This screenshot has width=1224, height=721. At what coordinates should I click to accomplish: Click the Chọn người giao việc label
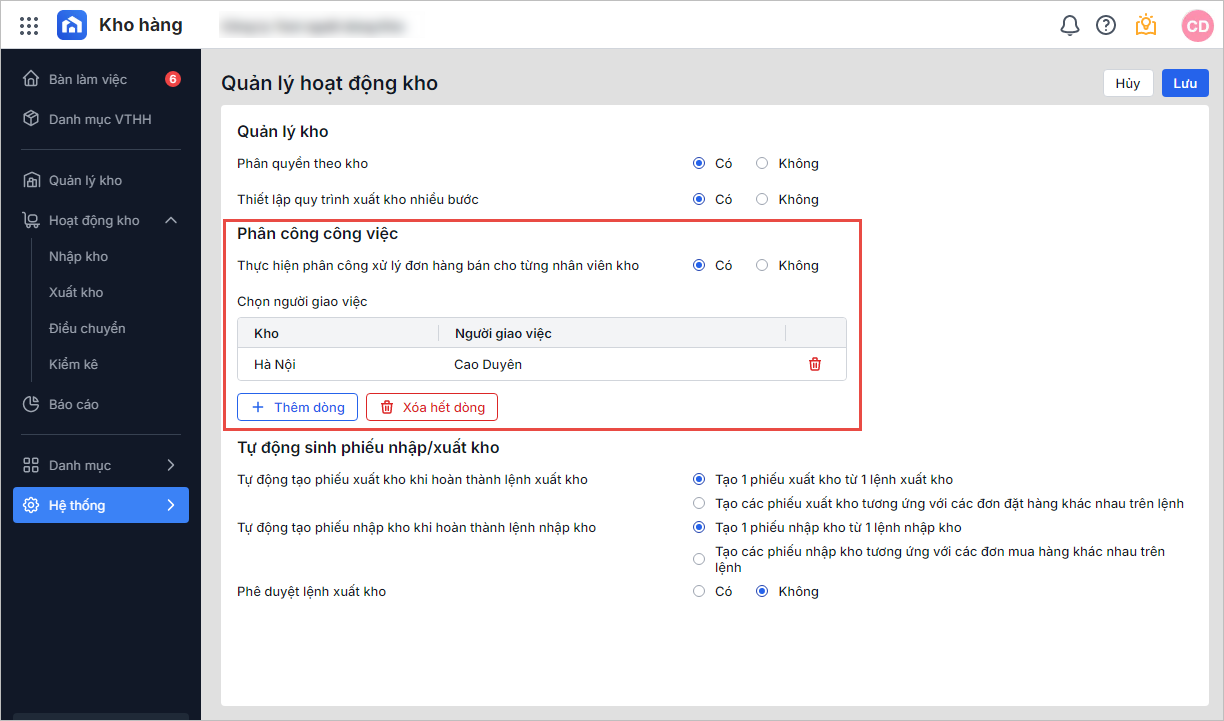(x=302, y=301)
